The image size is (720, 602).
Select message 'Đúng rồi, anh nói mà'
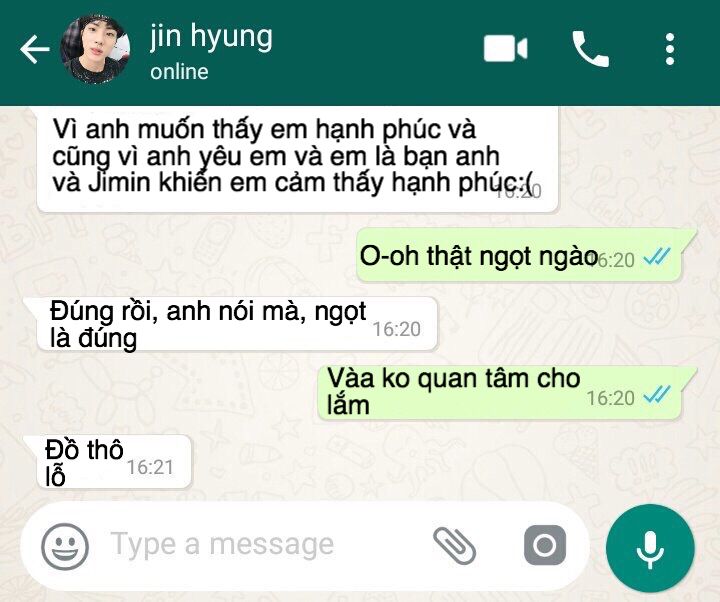[x=231, y=324]
